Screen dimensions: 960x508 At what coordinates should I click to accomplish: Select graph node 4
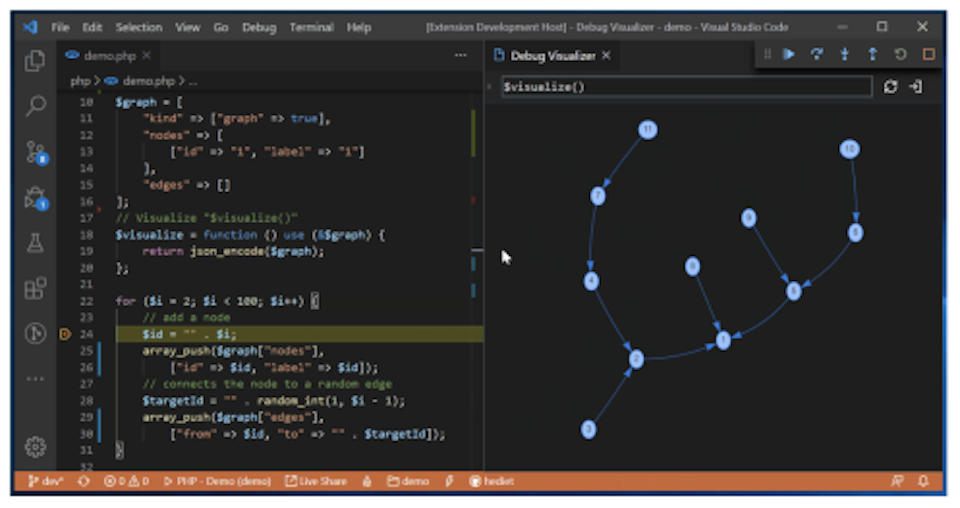pos(591,281)
